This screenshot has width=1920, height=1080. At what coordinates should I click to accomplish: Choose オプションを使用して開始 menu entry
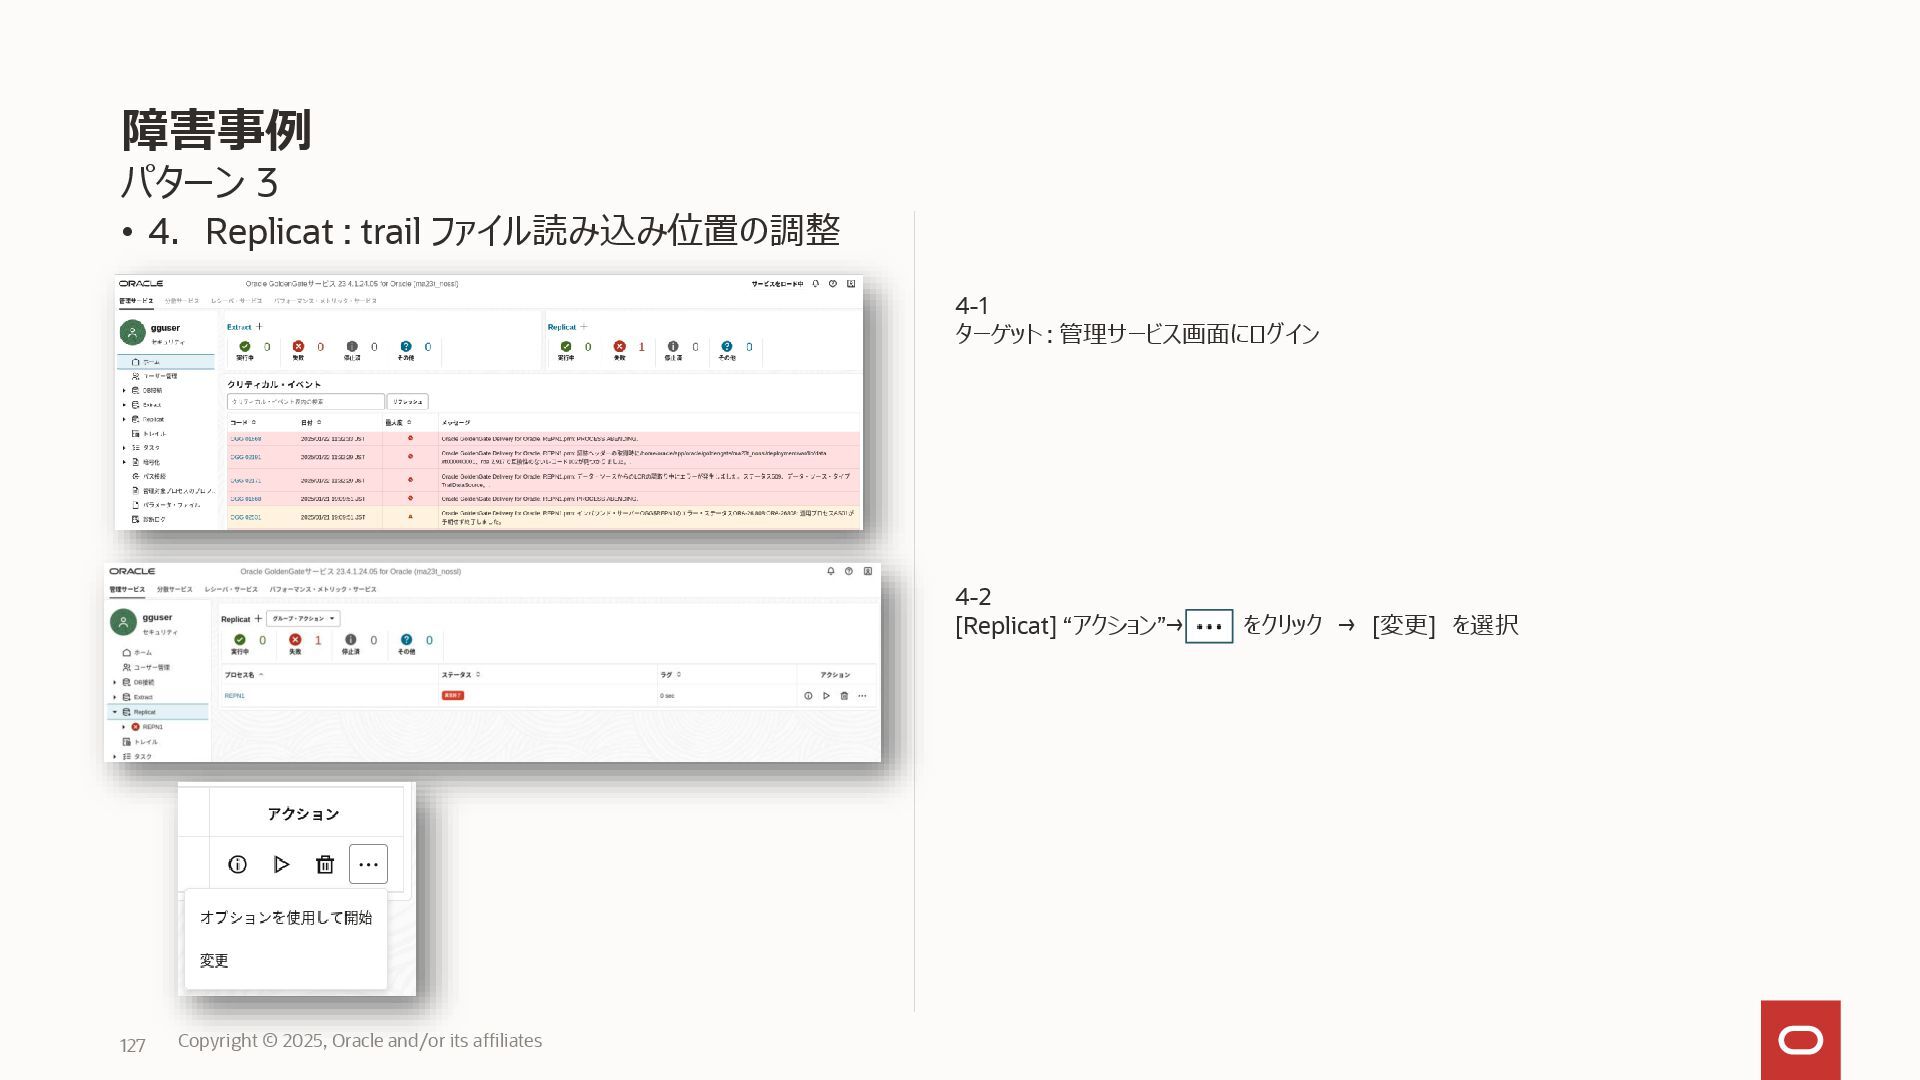point(285,918)
